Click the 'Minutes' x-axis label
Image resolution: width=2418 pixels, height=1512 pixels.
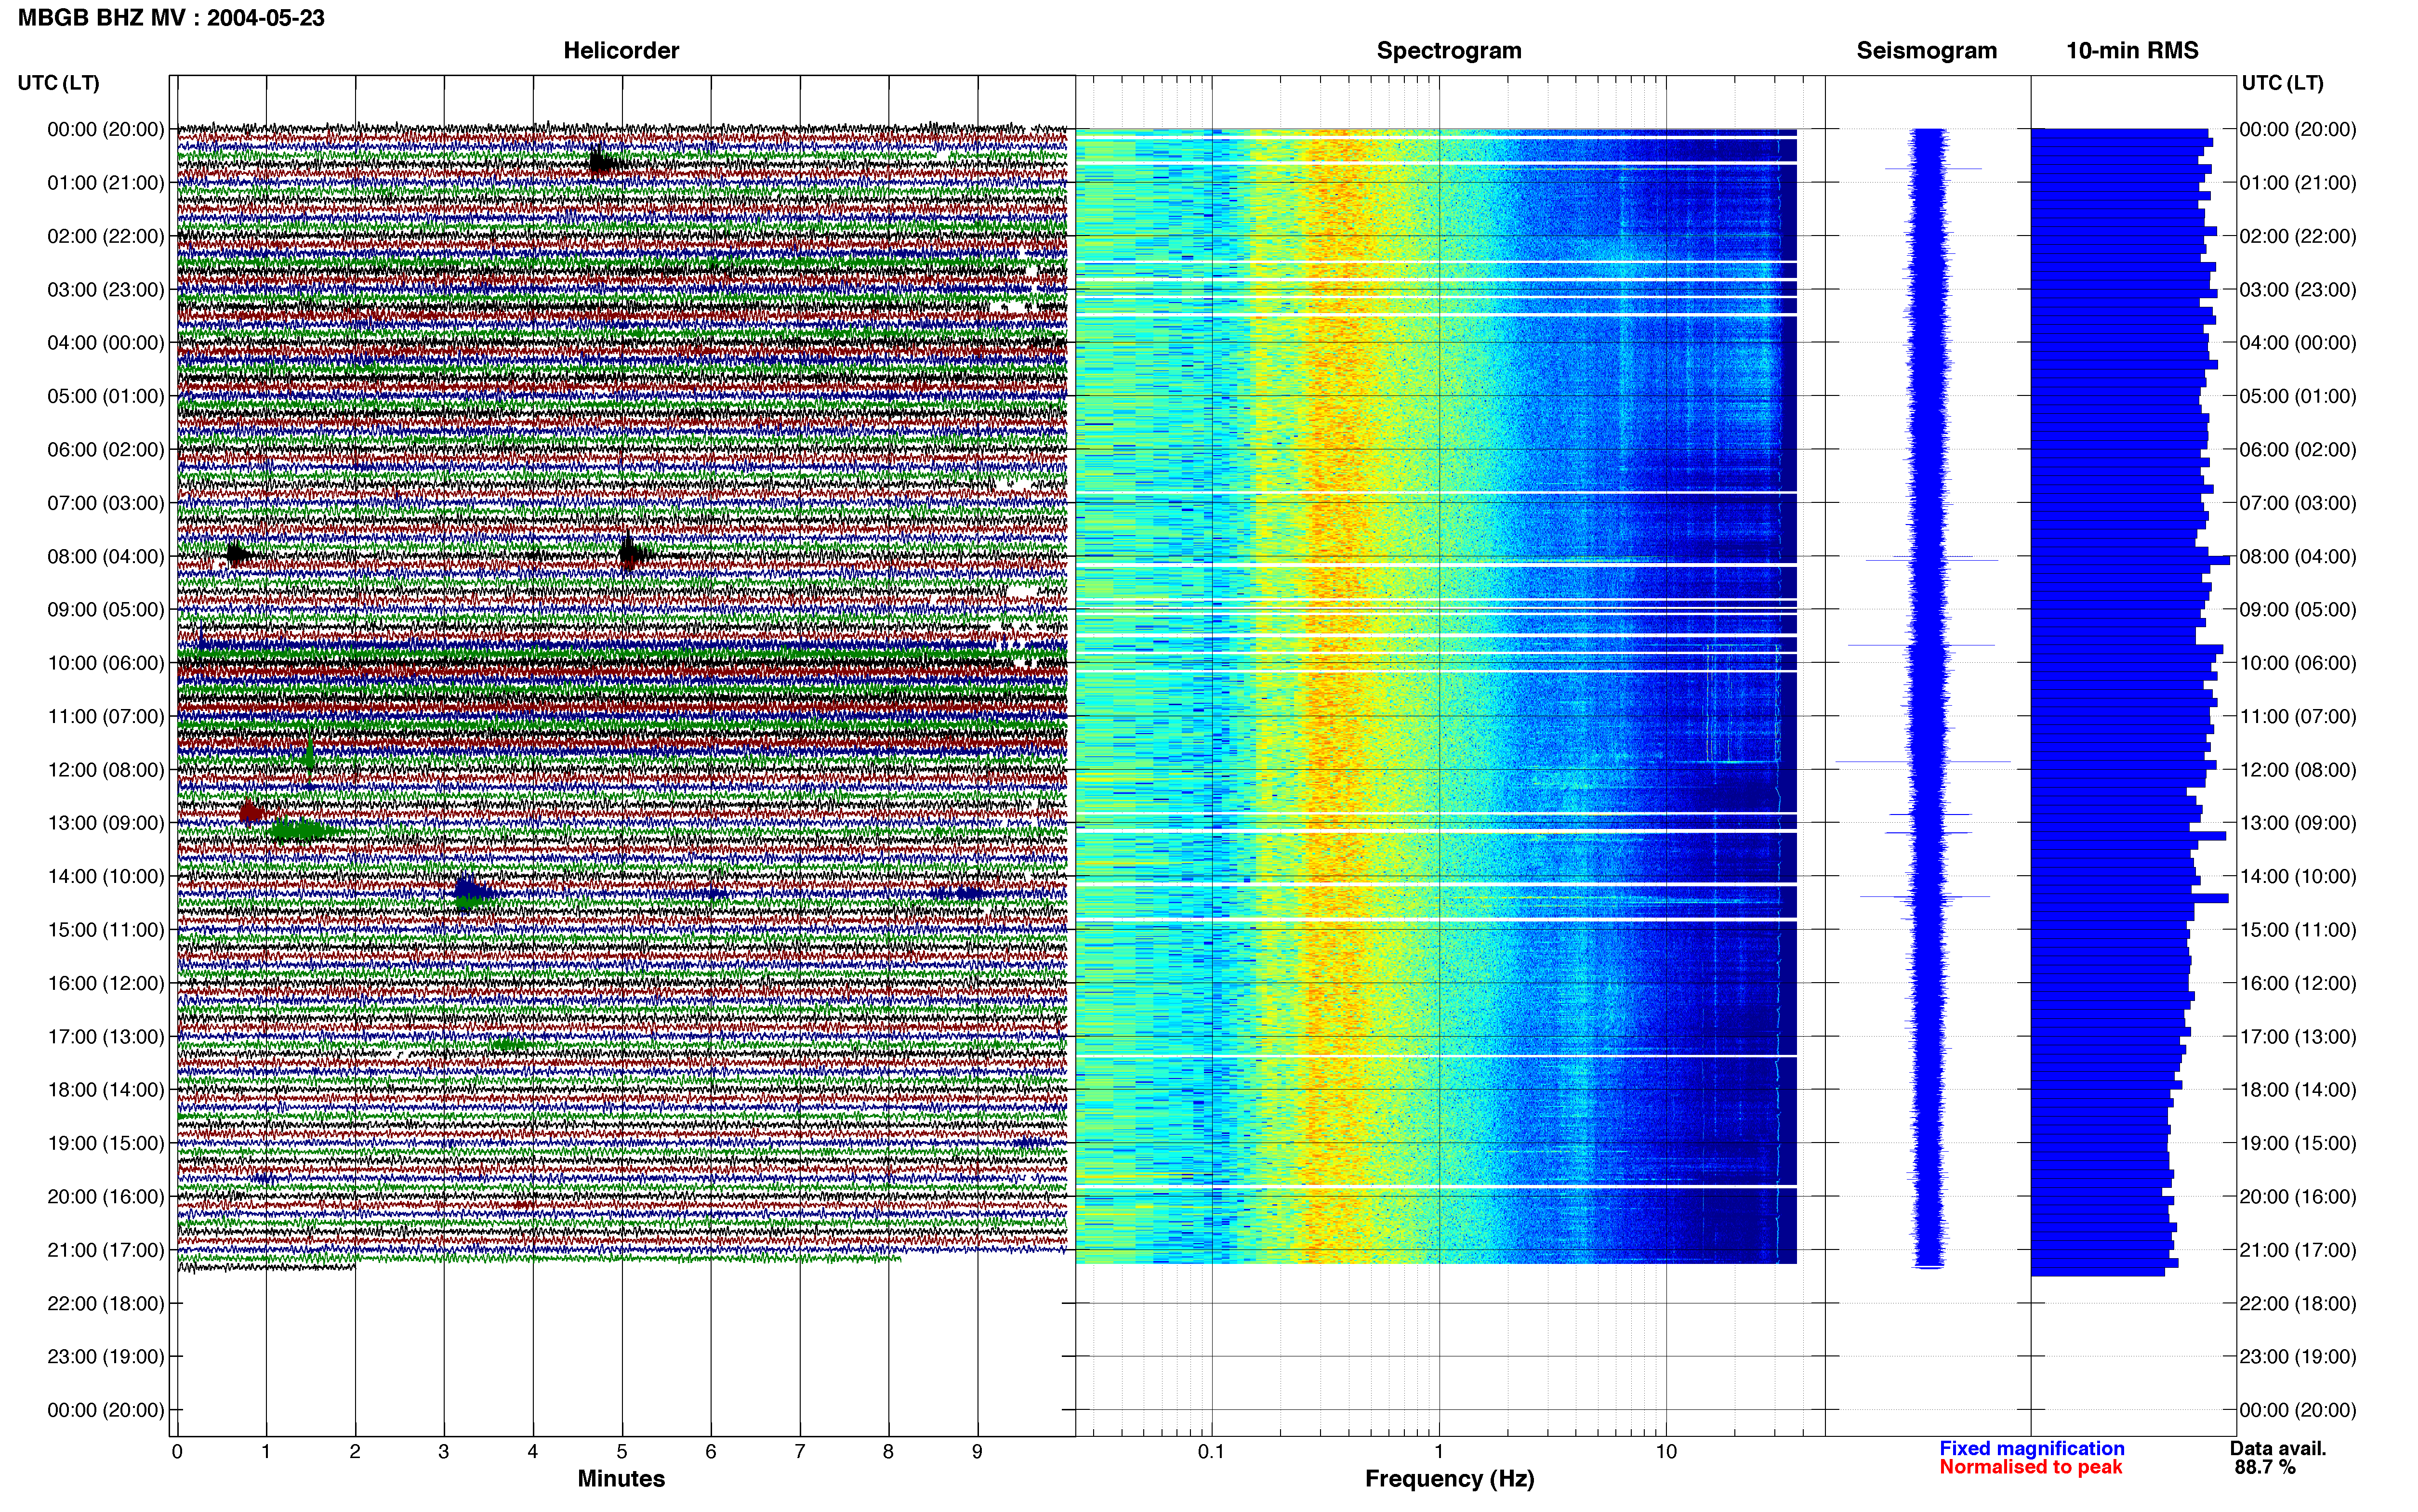621,1478
